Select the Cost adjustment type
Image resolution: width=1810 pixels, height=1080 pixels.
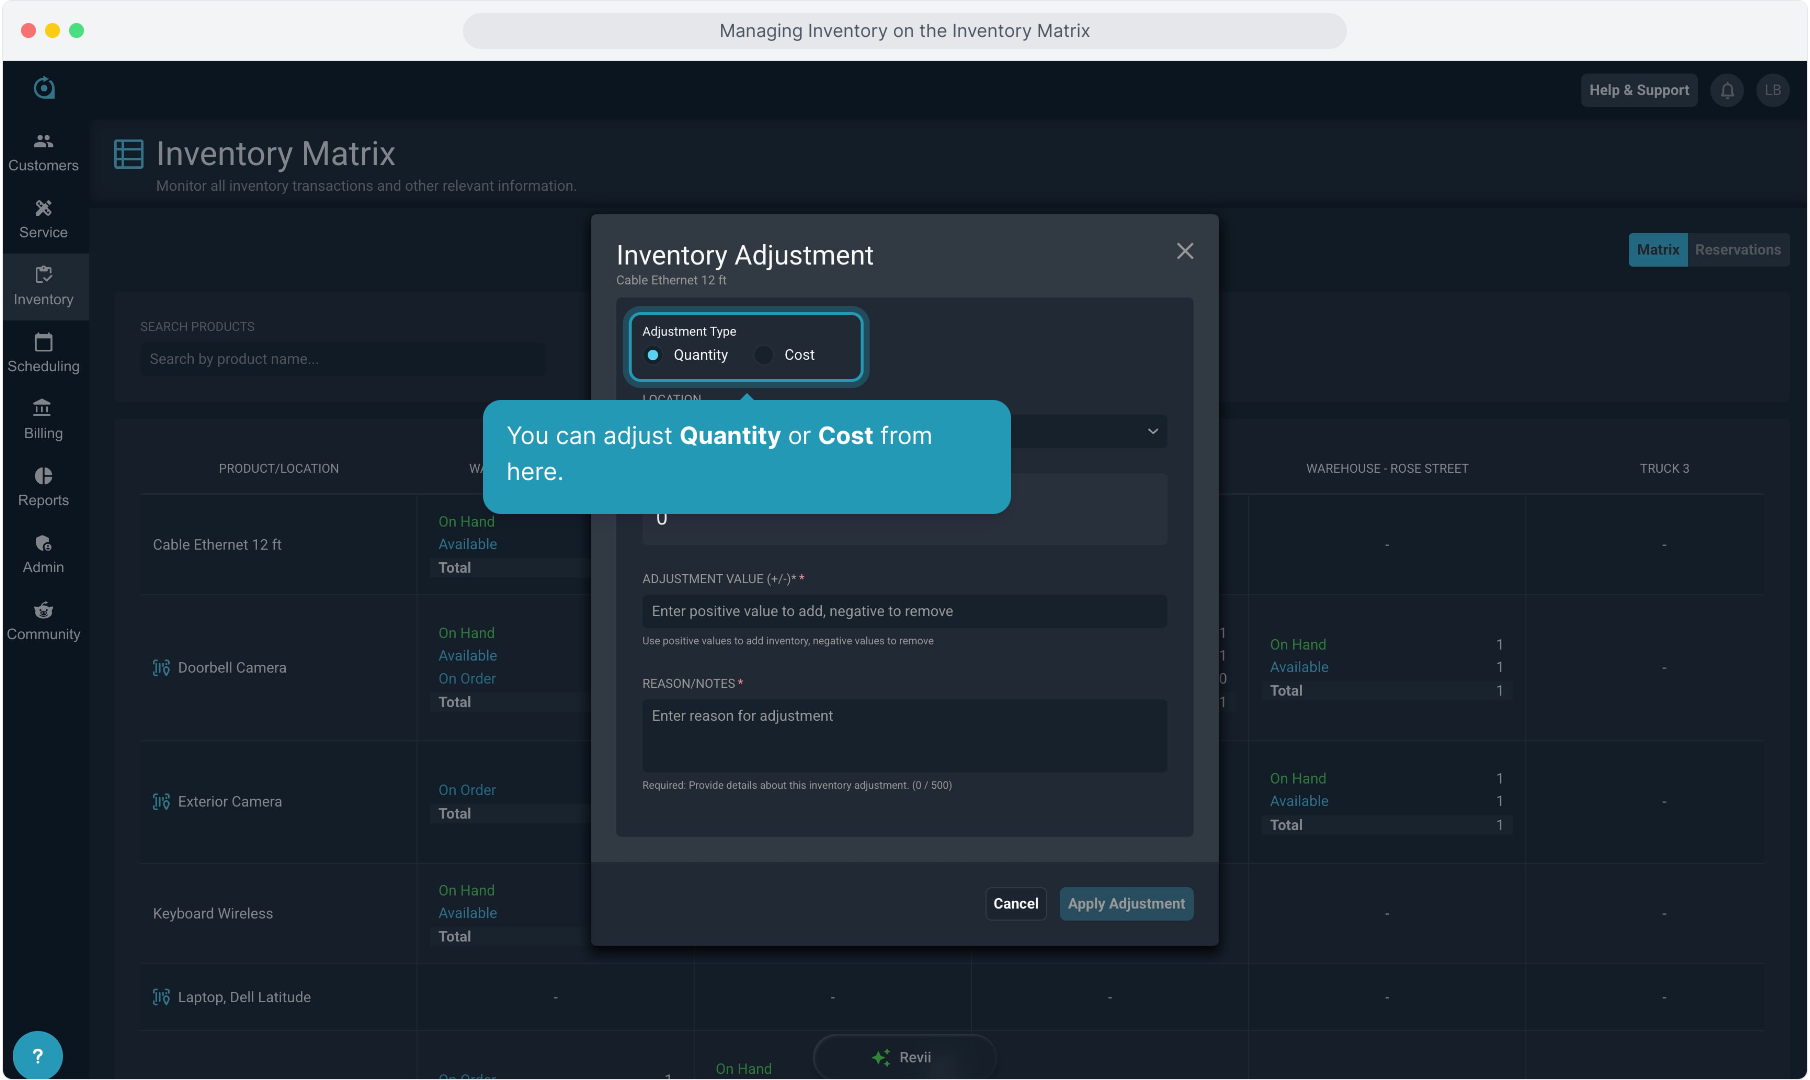[764, 355]
